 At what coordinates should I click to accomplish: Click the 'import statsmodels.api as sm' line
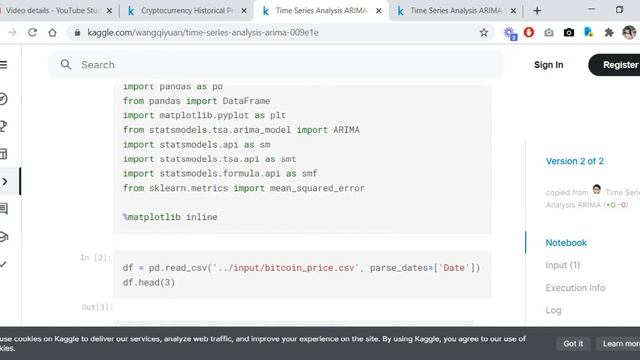click(196, 144)
